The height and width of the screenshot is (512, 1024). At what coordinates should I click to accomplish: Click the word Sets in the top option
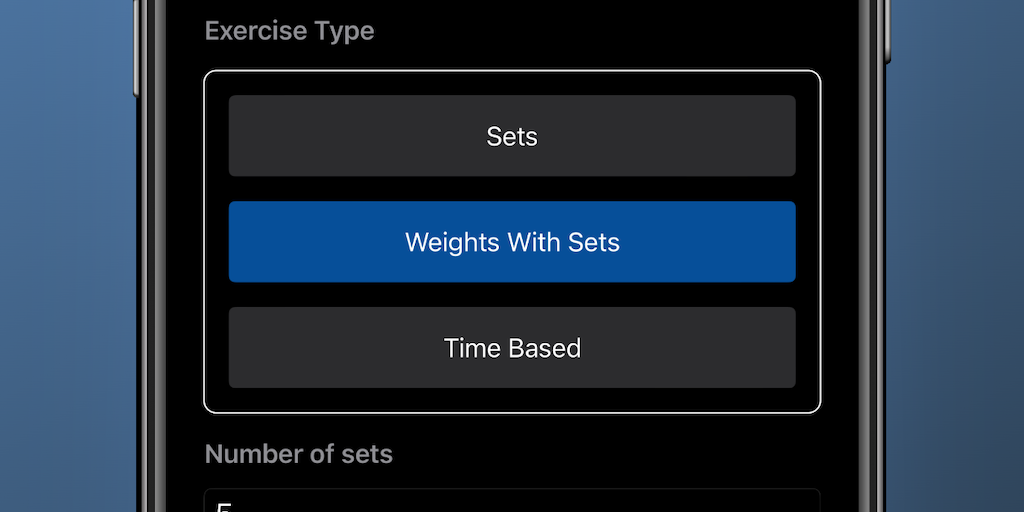point(512,136)
